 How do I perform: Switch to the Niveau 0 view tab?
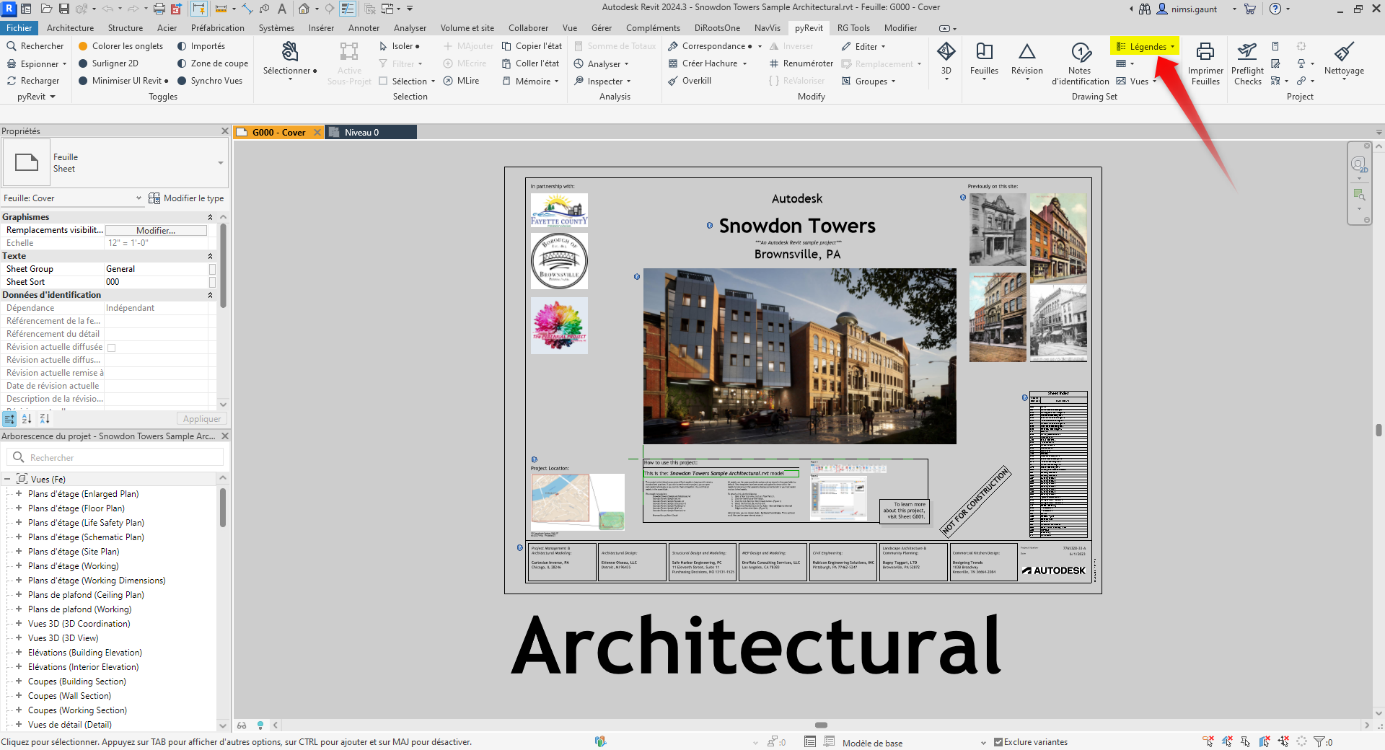[361, 132]
